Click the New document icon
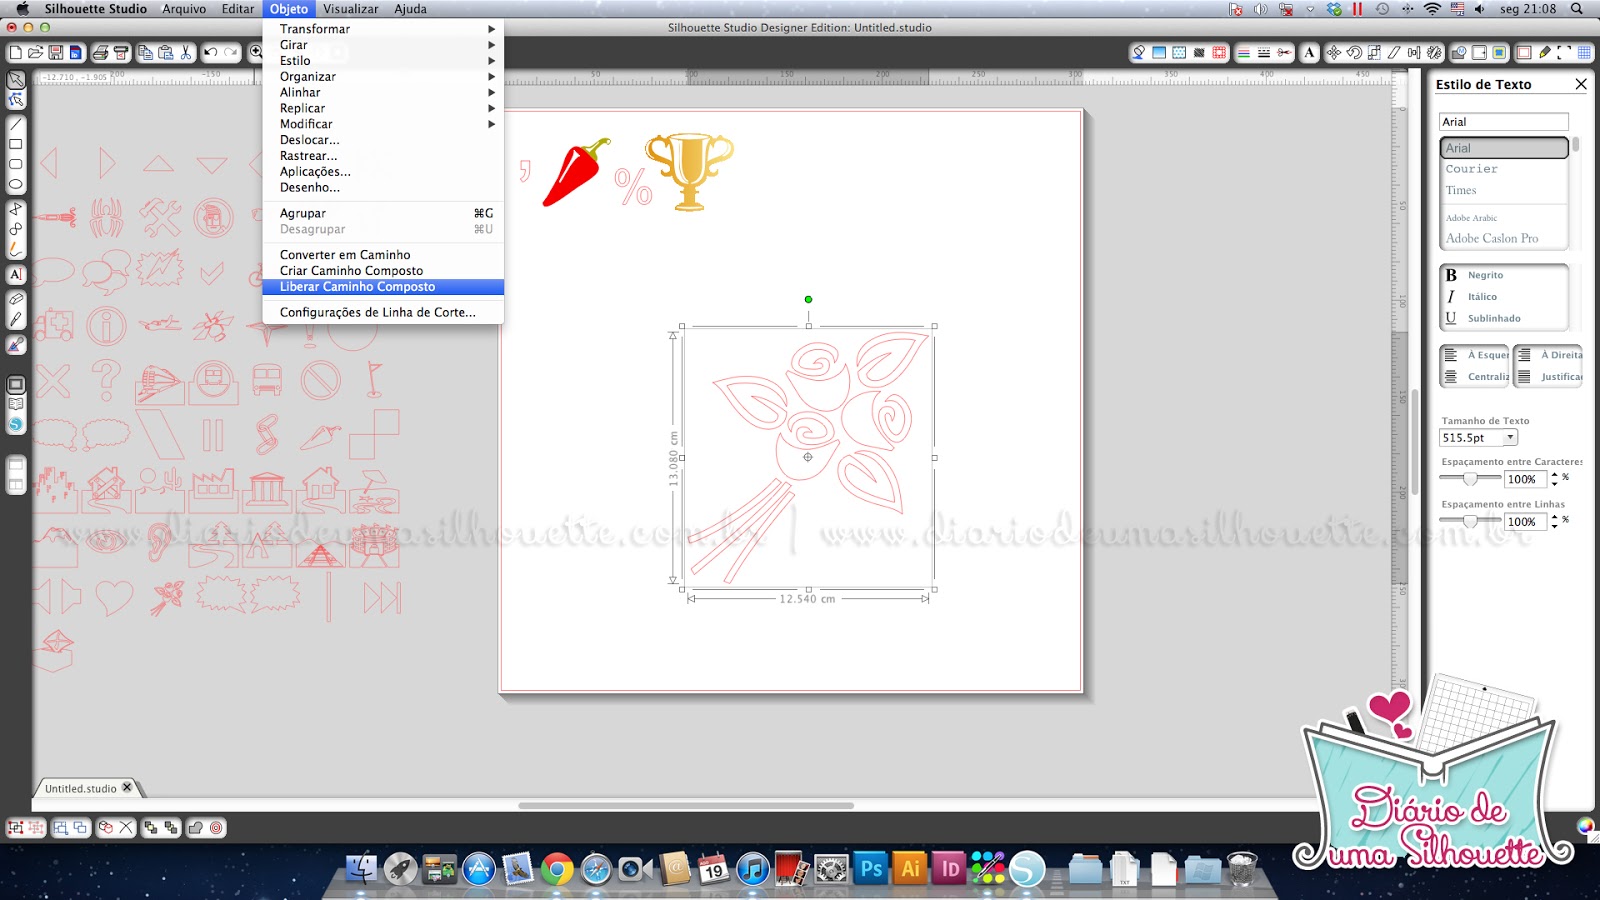1600x900 pixels. (x=15, y=52)
